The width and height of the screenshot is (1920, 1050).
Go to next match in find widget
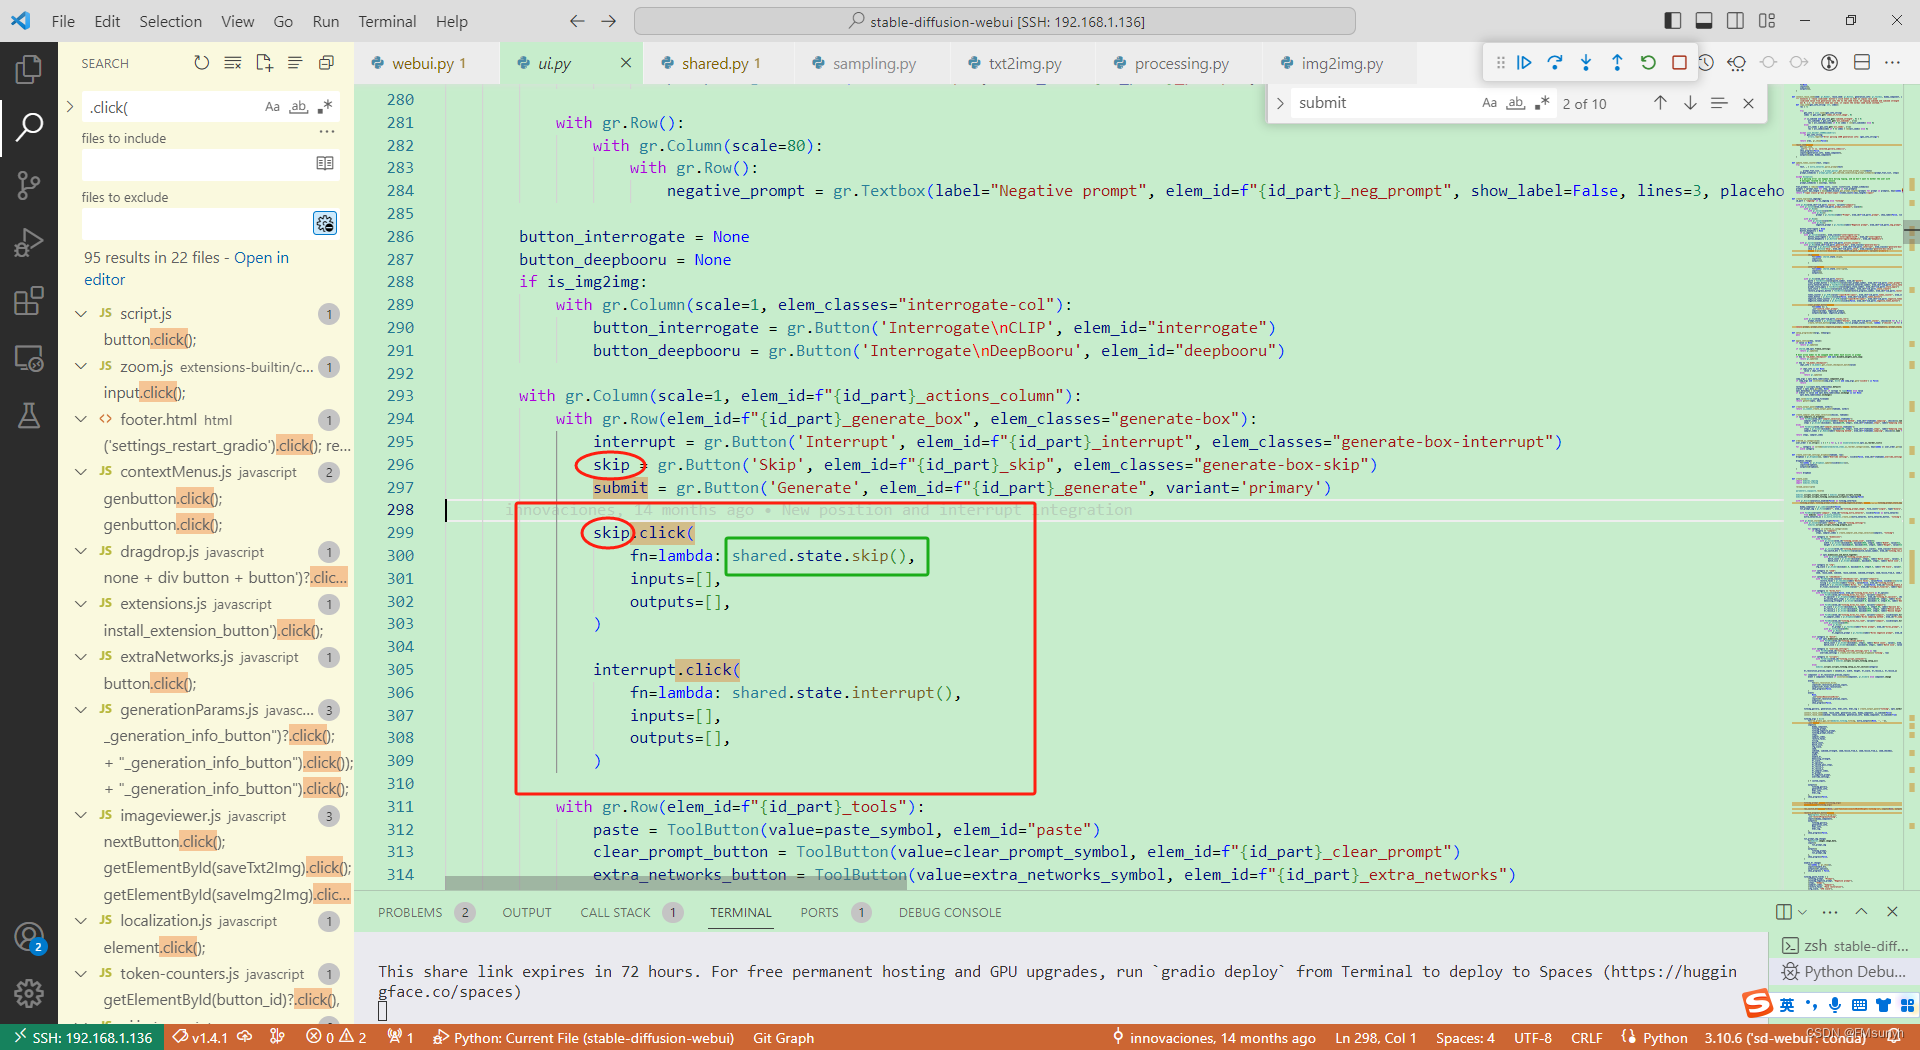(1690, 103)
